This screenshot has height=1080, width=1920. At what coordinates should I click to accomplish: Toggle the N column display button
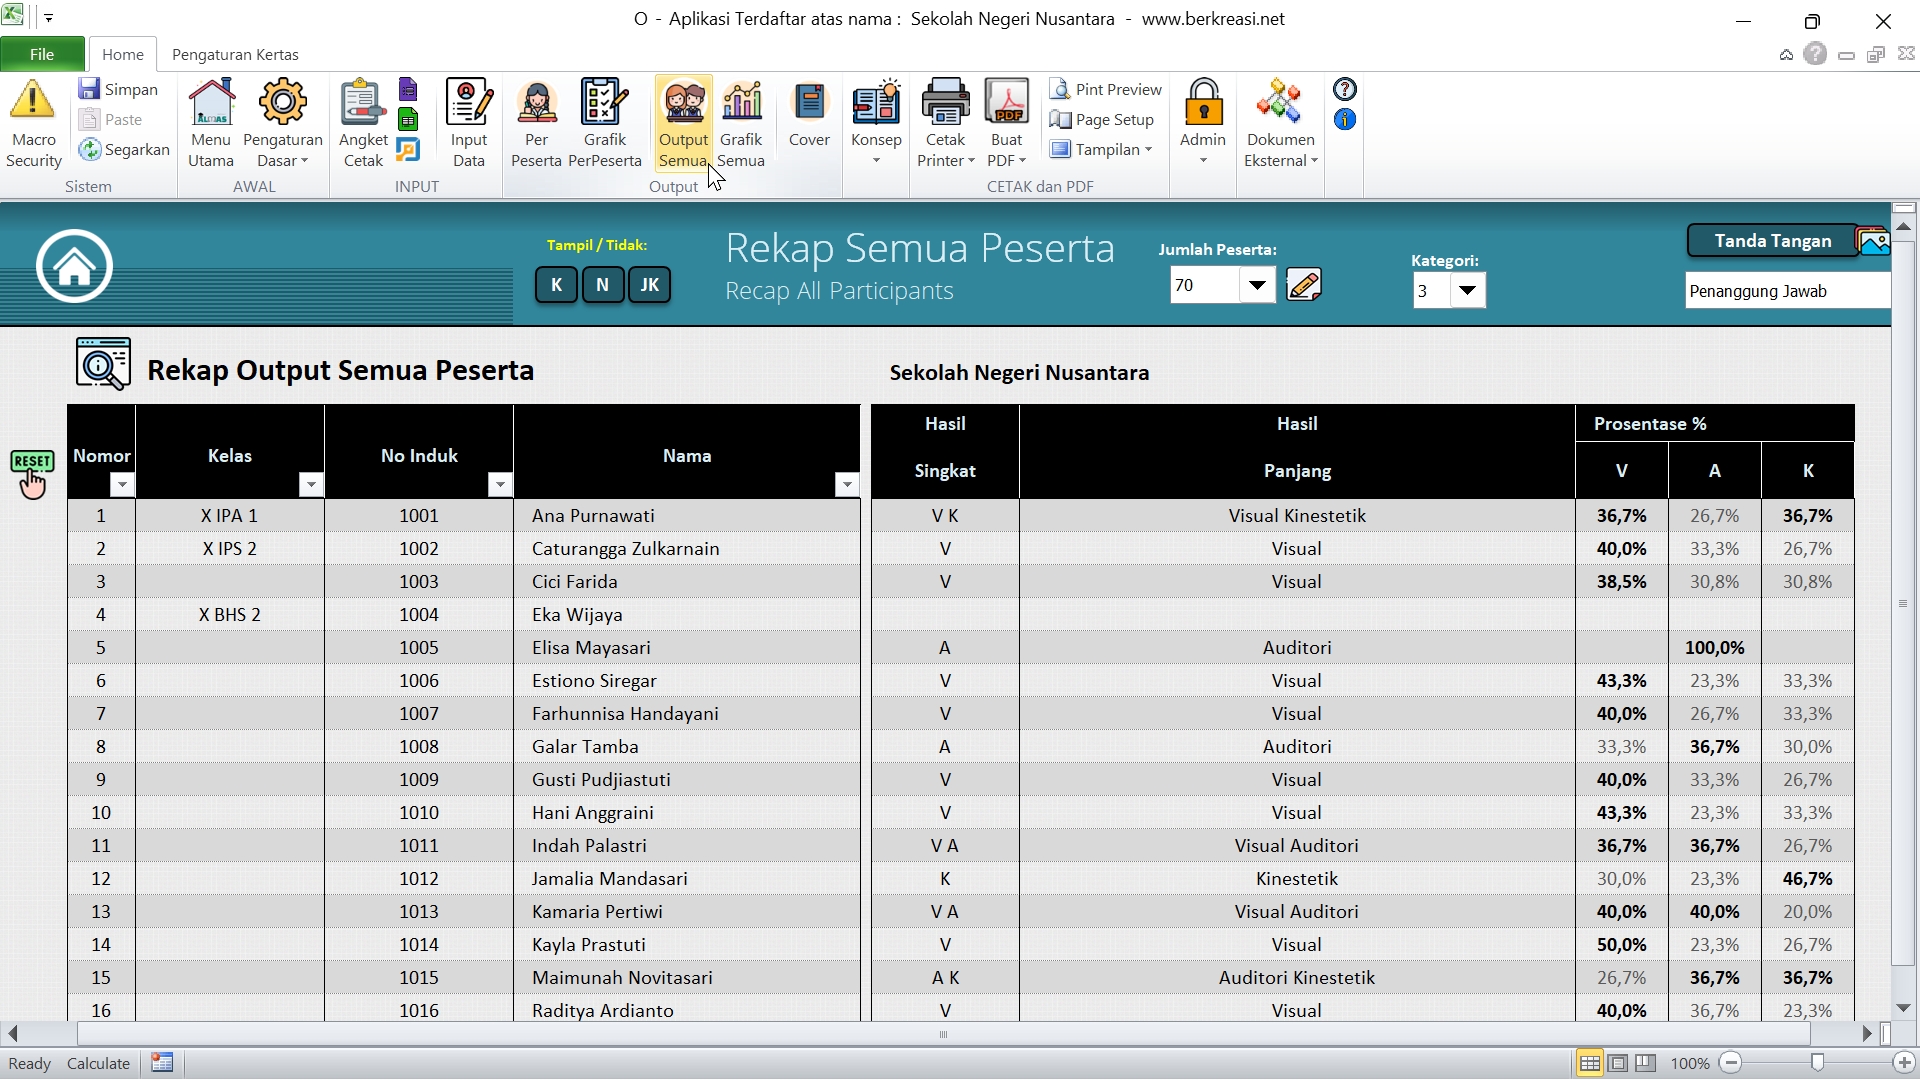[x=602, y=285]
